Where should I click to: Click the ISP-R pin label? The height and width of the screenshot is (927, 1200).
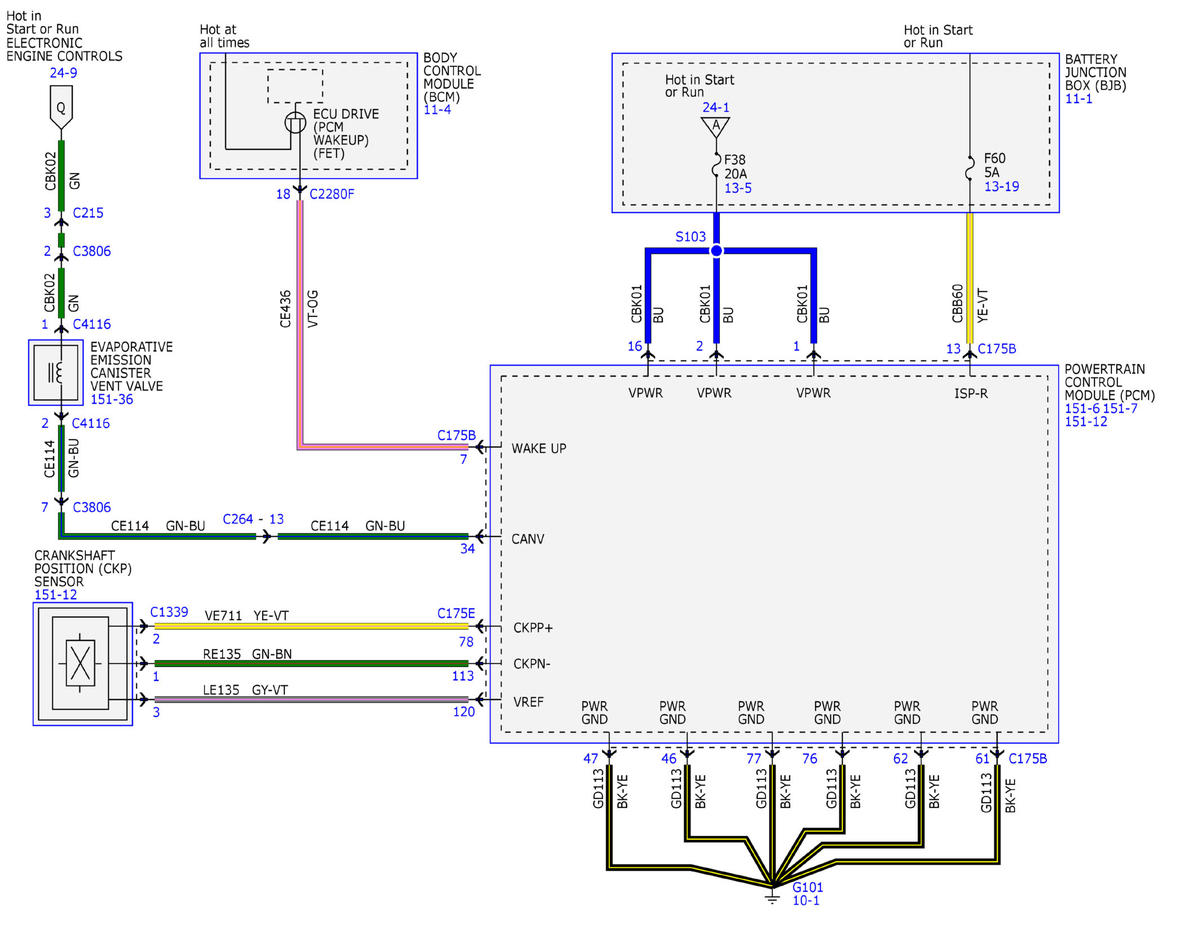[970, 393]
